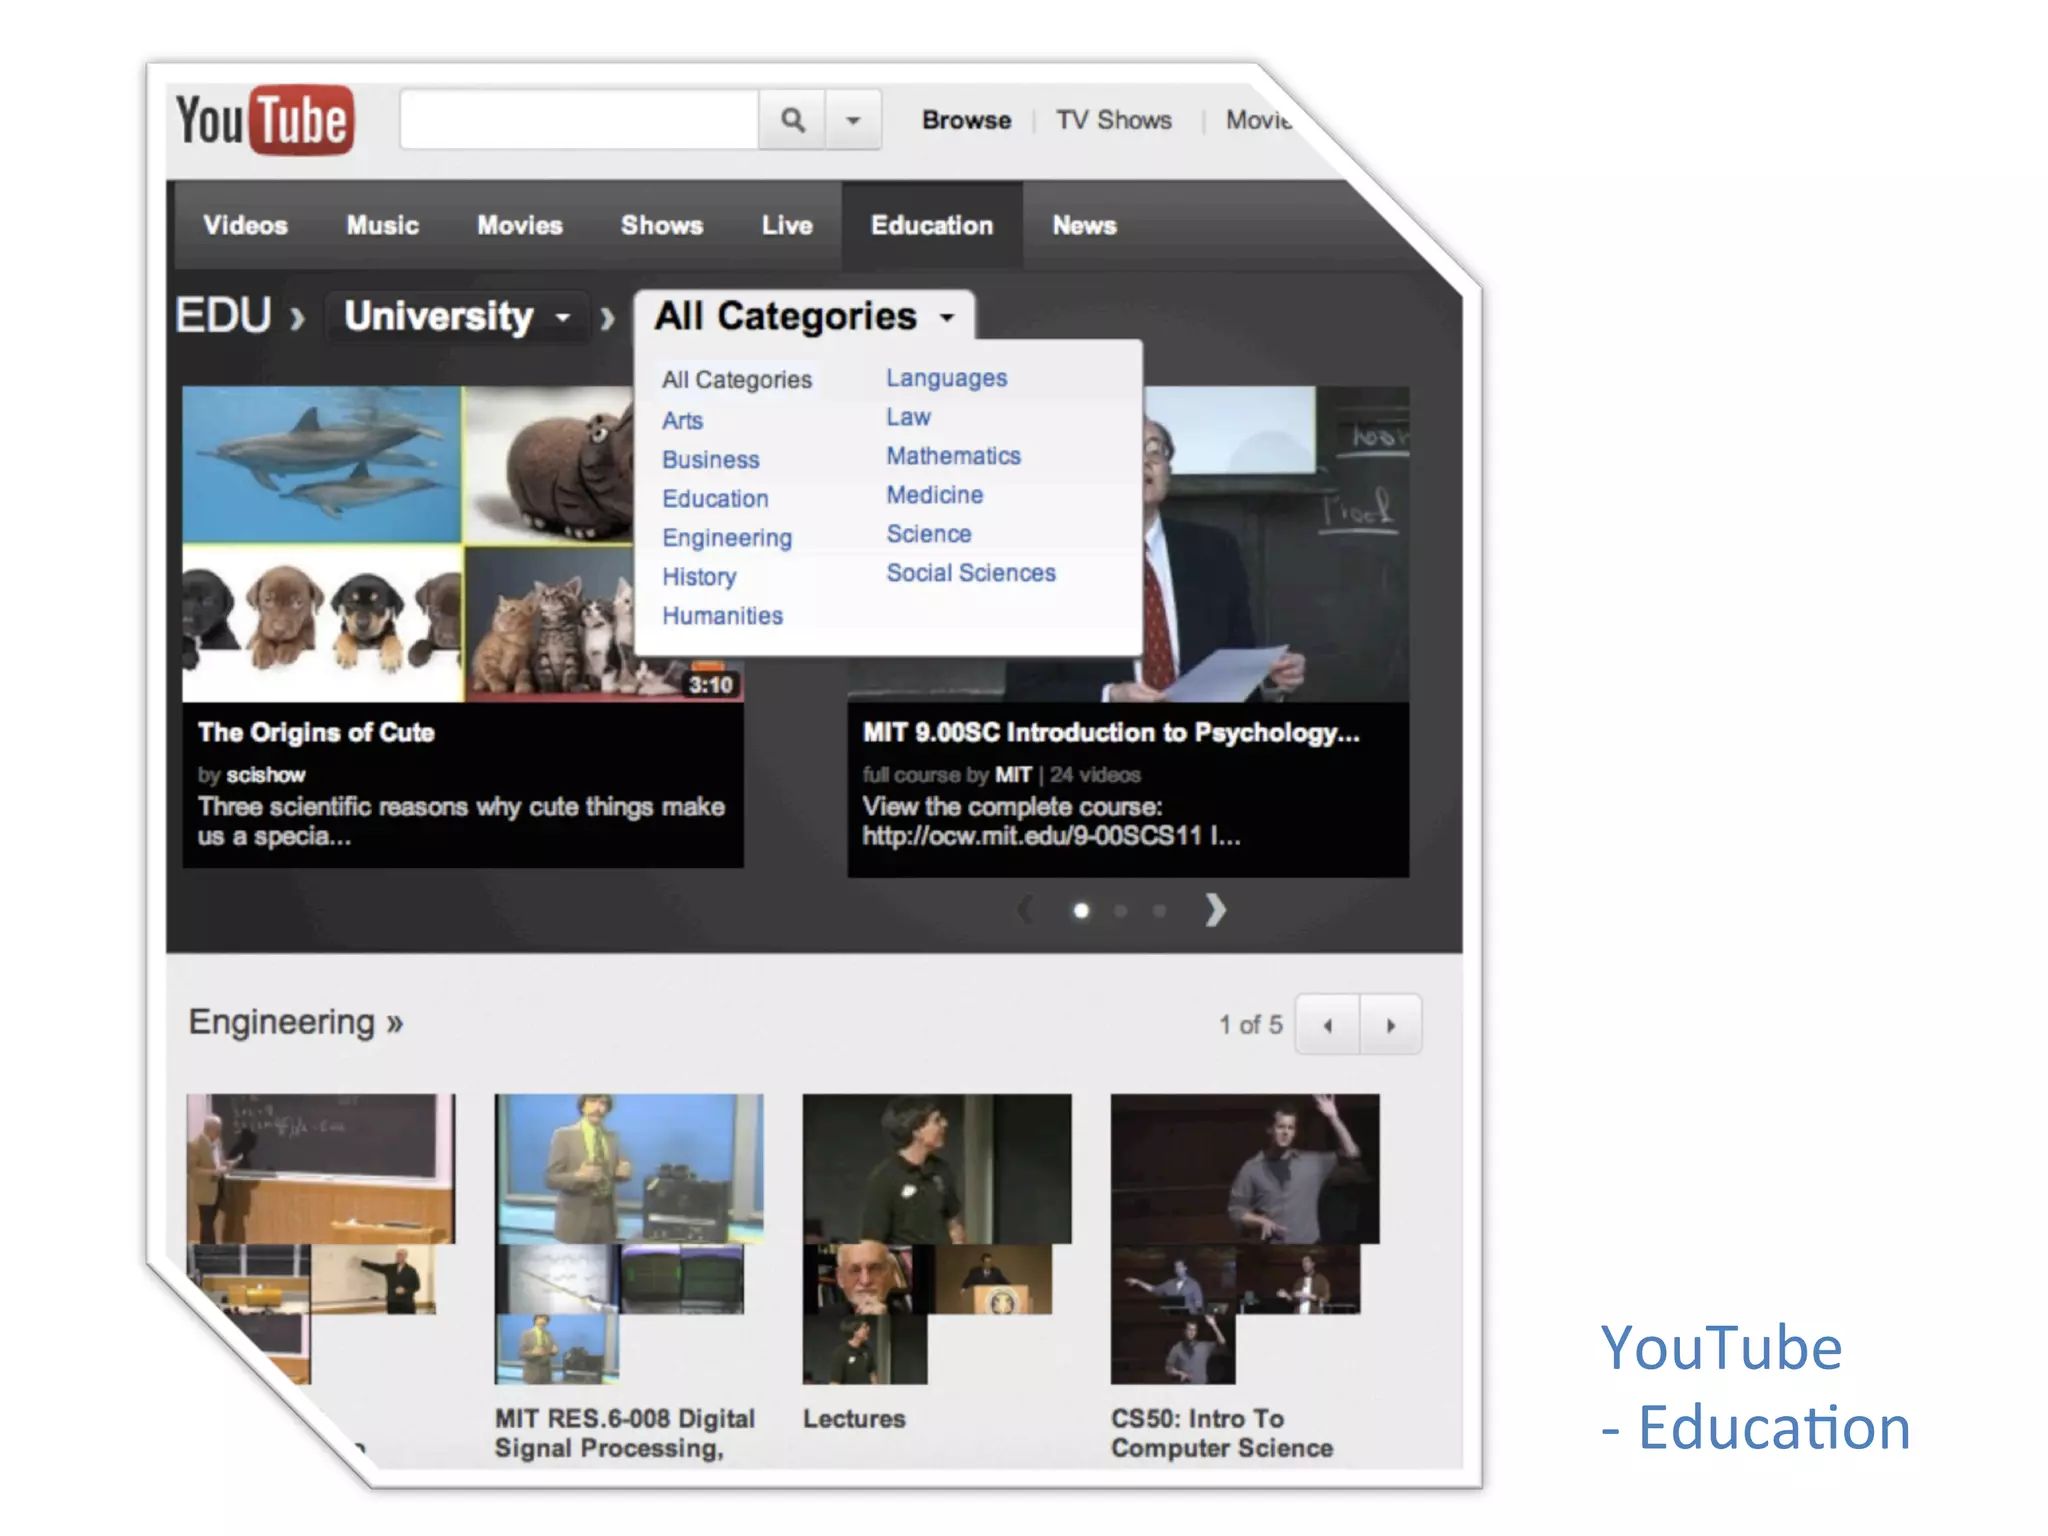Viewport: 2048px width, 1536px height.
Task: Open the first Engineering chalkboard lecture thumbnail
Action: 321,1168
